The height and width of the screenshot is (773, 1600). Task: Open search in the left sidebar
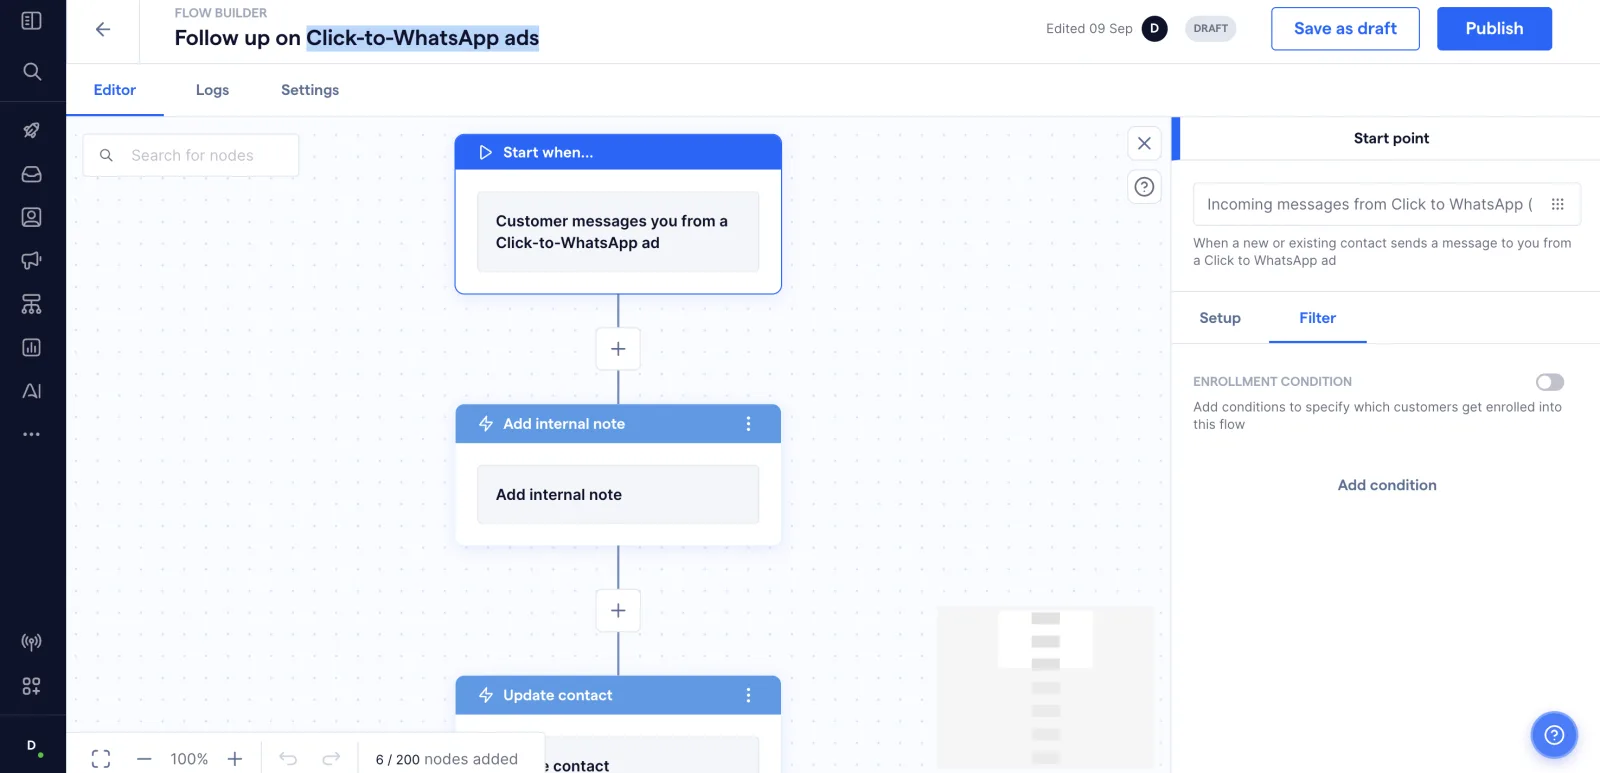point(32,71)
